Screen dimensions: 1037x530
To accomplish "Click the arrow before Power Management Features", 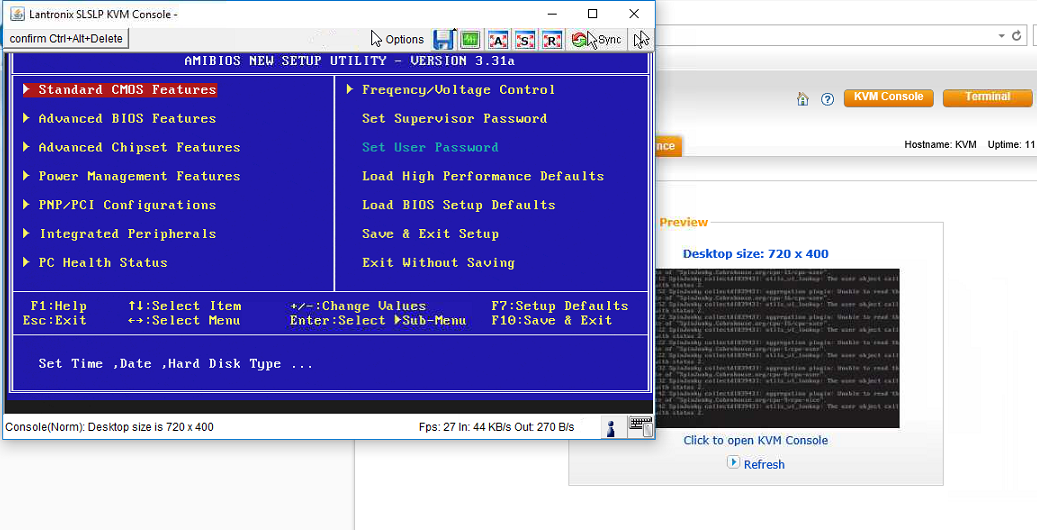I will tap(26, 176).
